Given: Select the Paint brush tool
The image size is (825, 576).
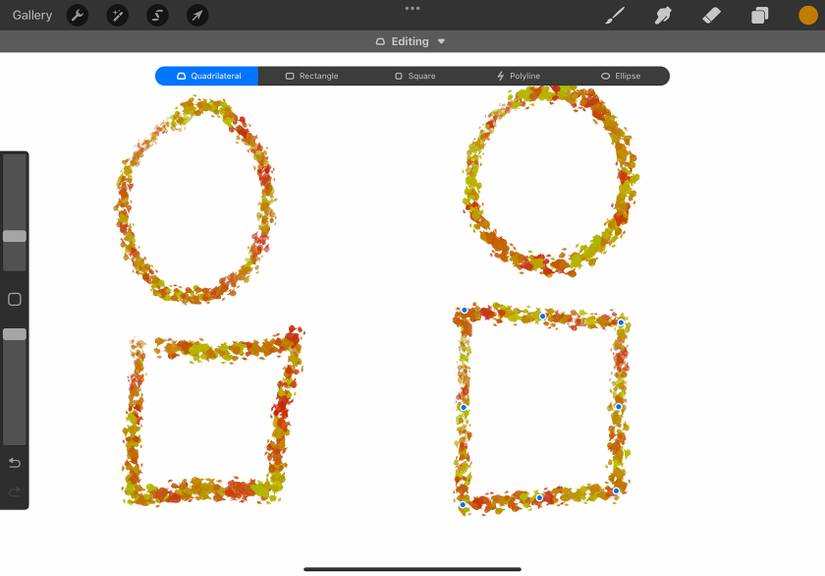Looking at the screenshot, I should tap(614, 15).
